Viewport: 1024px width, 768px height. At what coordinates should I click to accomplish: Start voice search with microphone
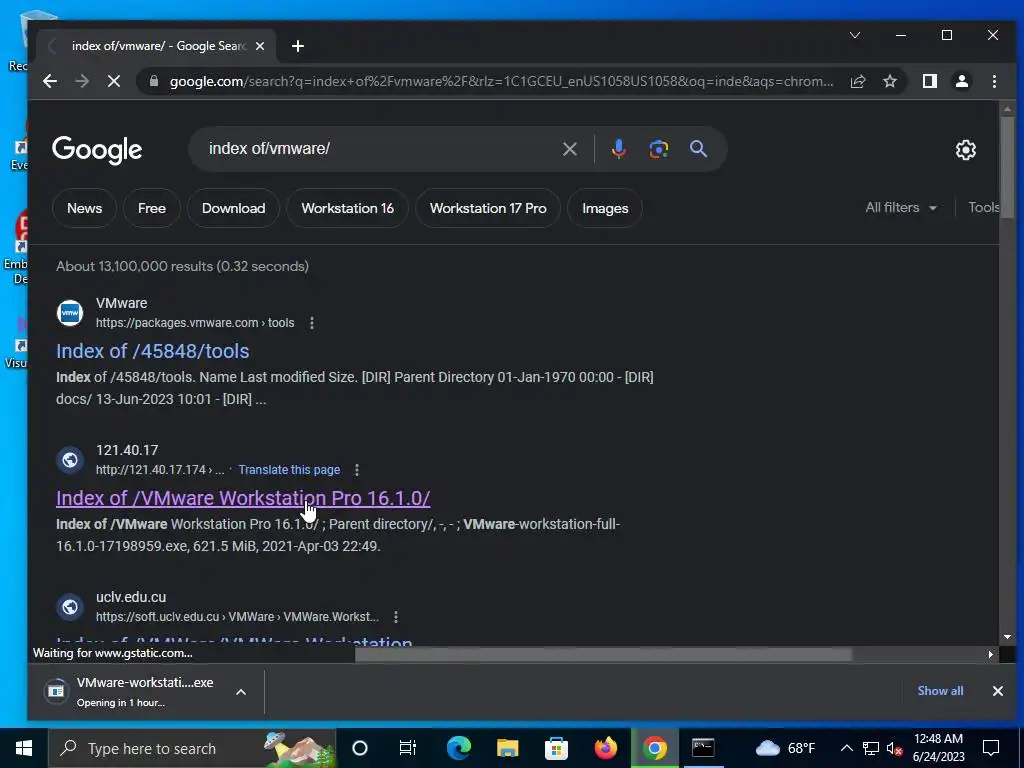[618, 149]
